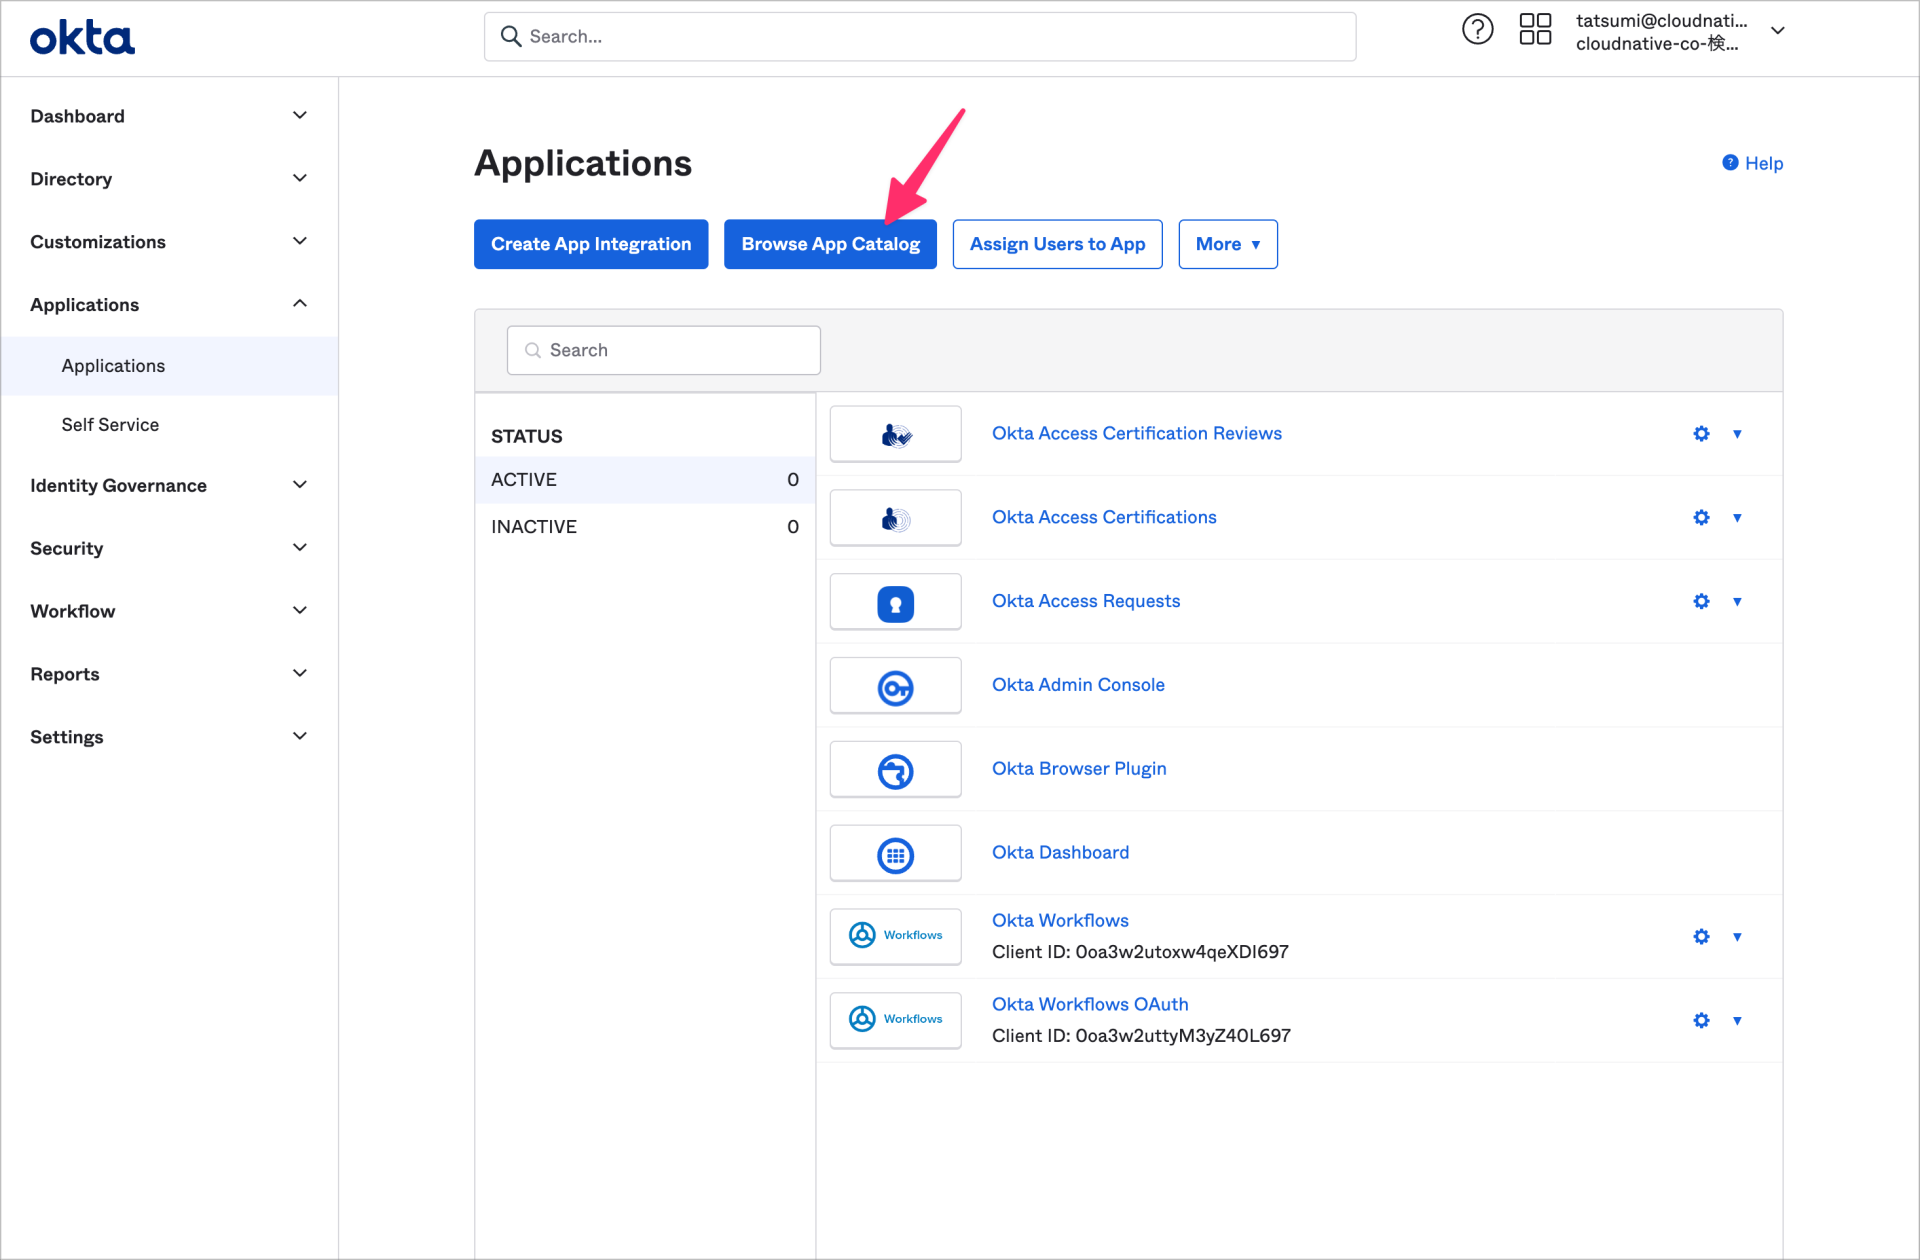Screen dimensions: 1920x1260
Task: Select Self Service in the sidebar
Action: click(x=110, y=424)
